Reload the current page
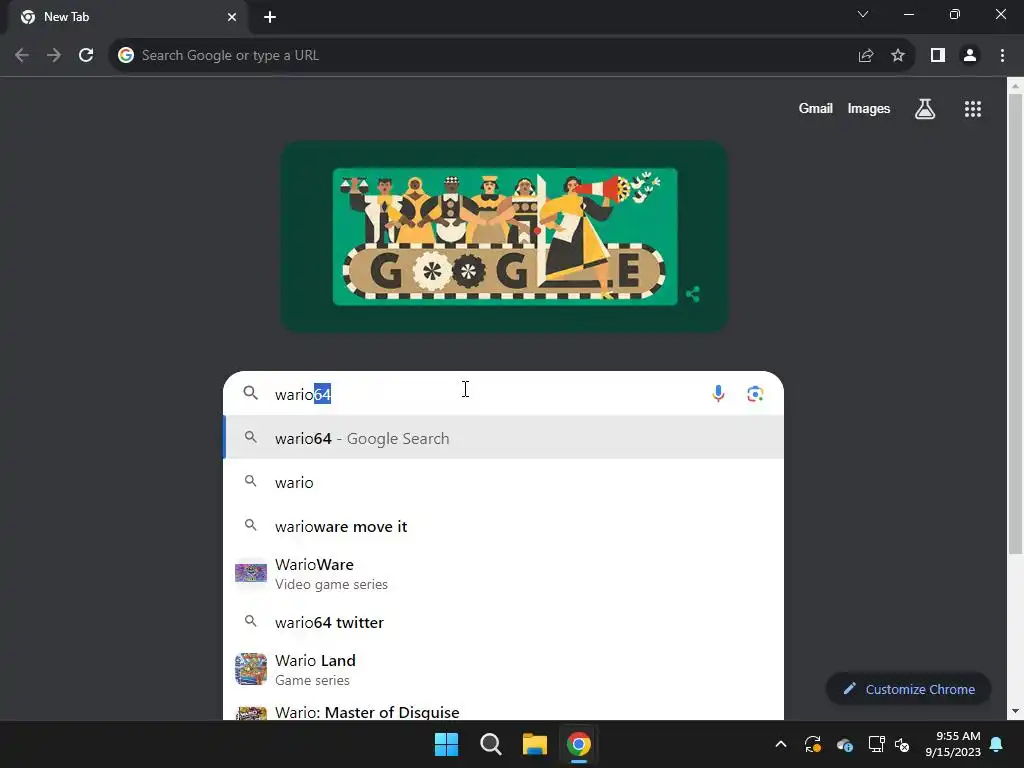The image size is (1024, 768). [x=86, y=56]
